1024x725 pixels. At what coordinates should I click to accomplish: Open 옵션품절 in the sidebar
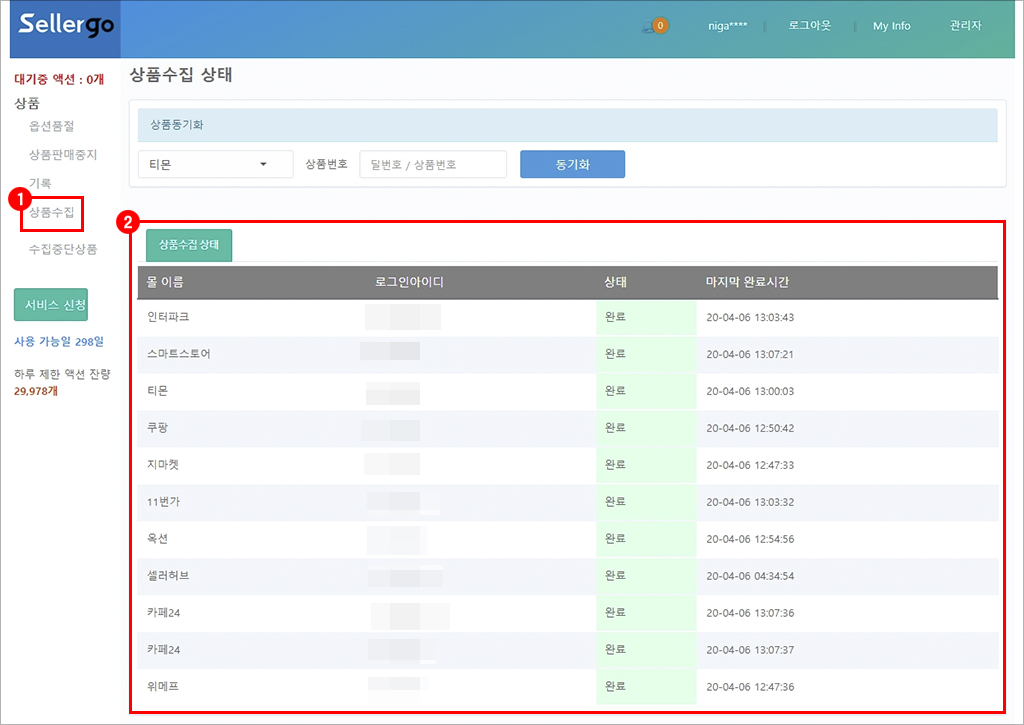point(52,126)
